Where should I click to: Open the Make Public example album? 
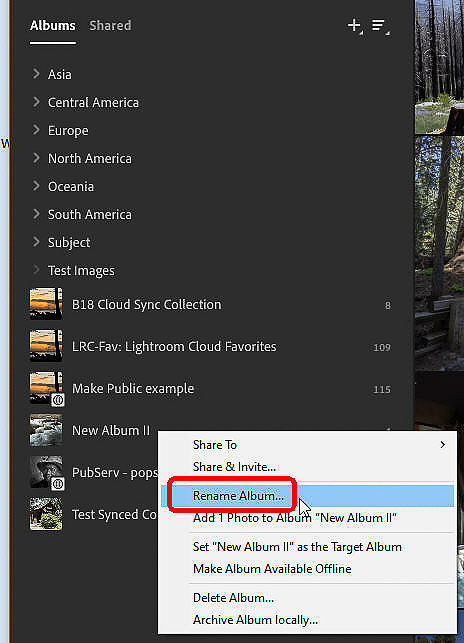click(x=133, y=388)
